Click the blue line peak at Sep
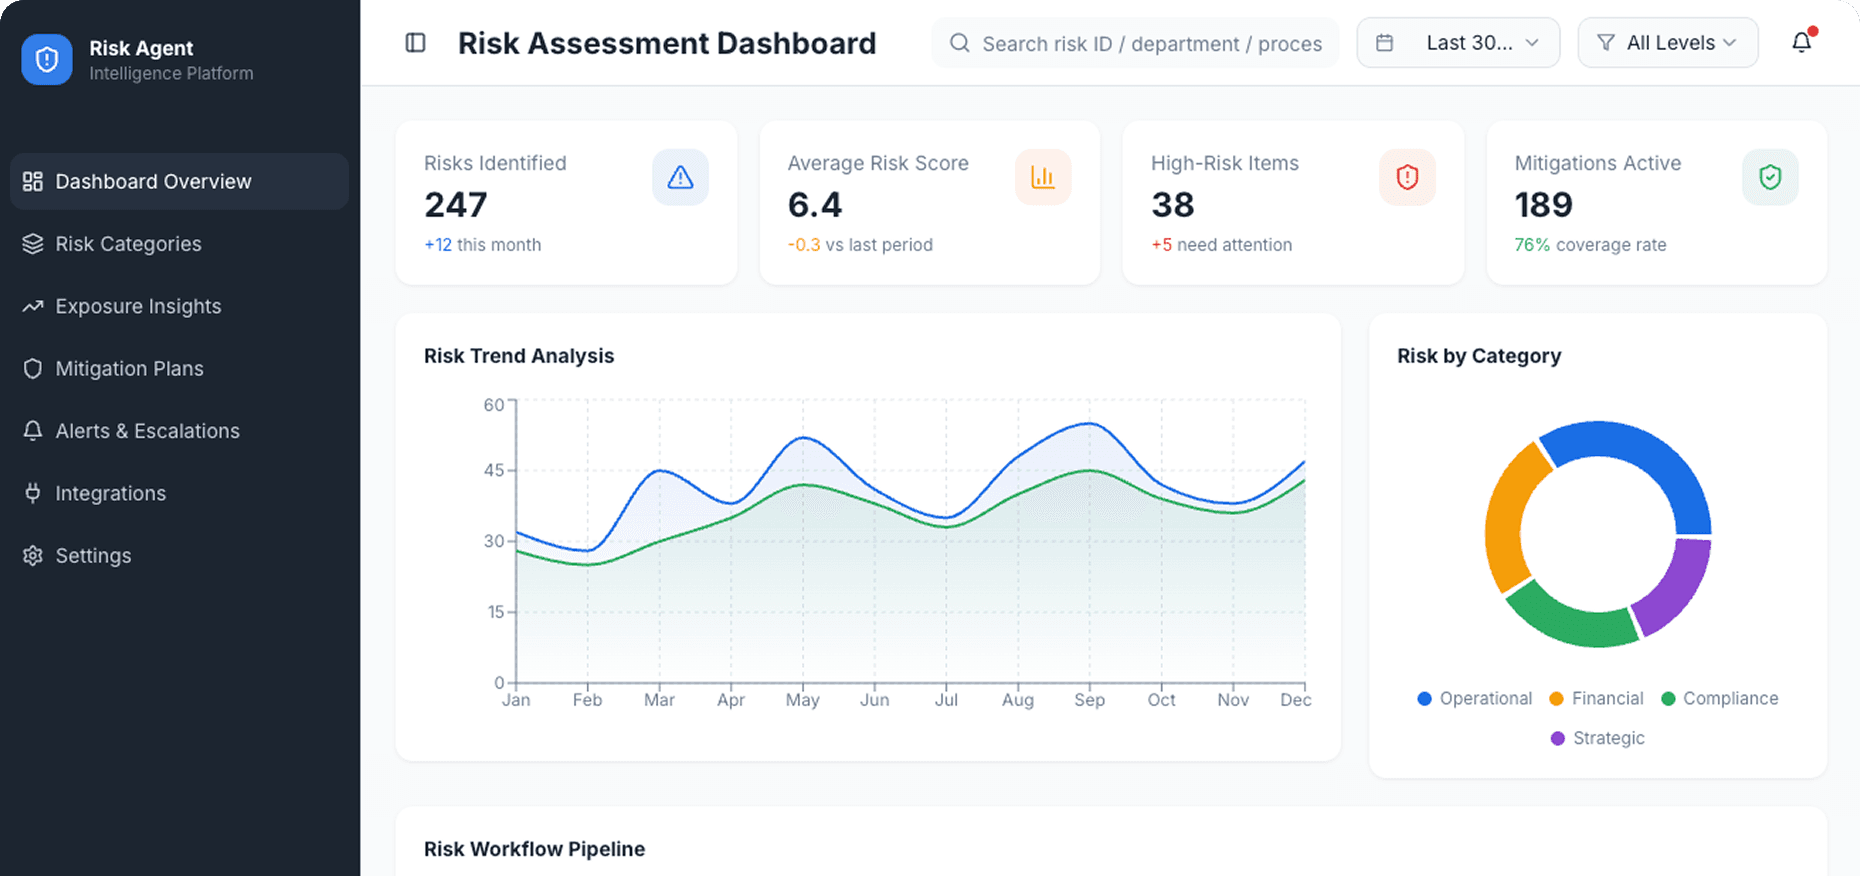1860x876 pixels. click(1090, 424)
